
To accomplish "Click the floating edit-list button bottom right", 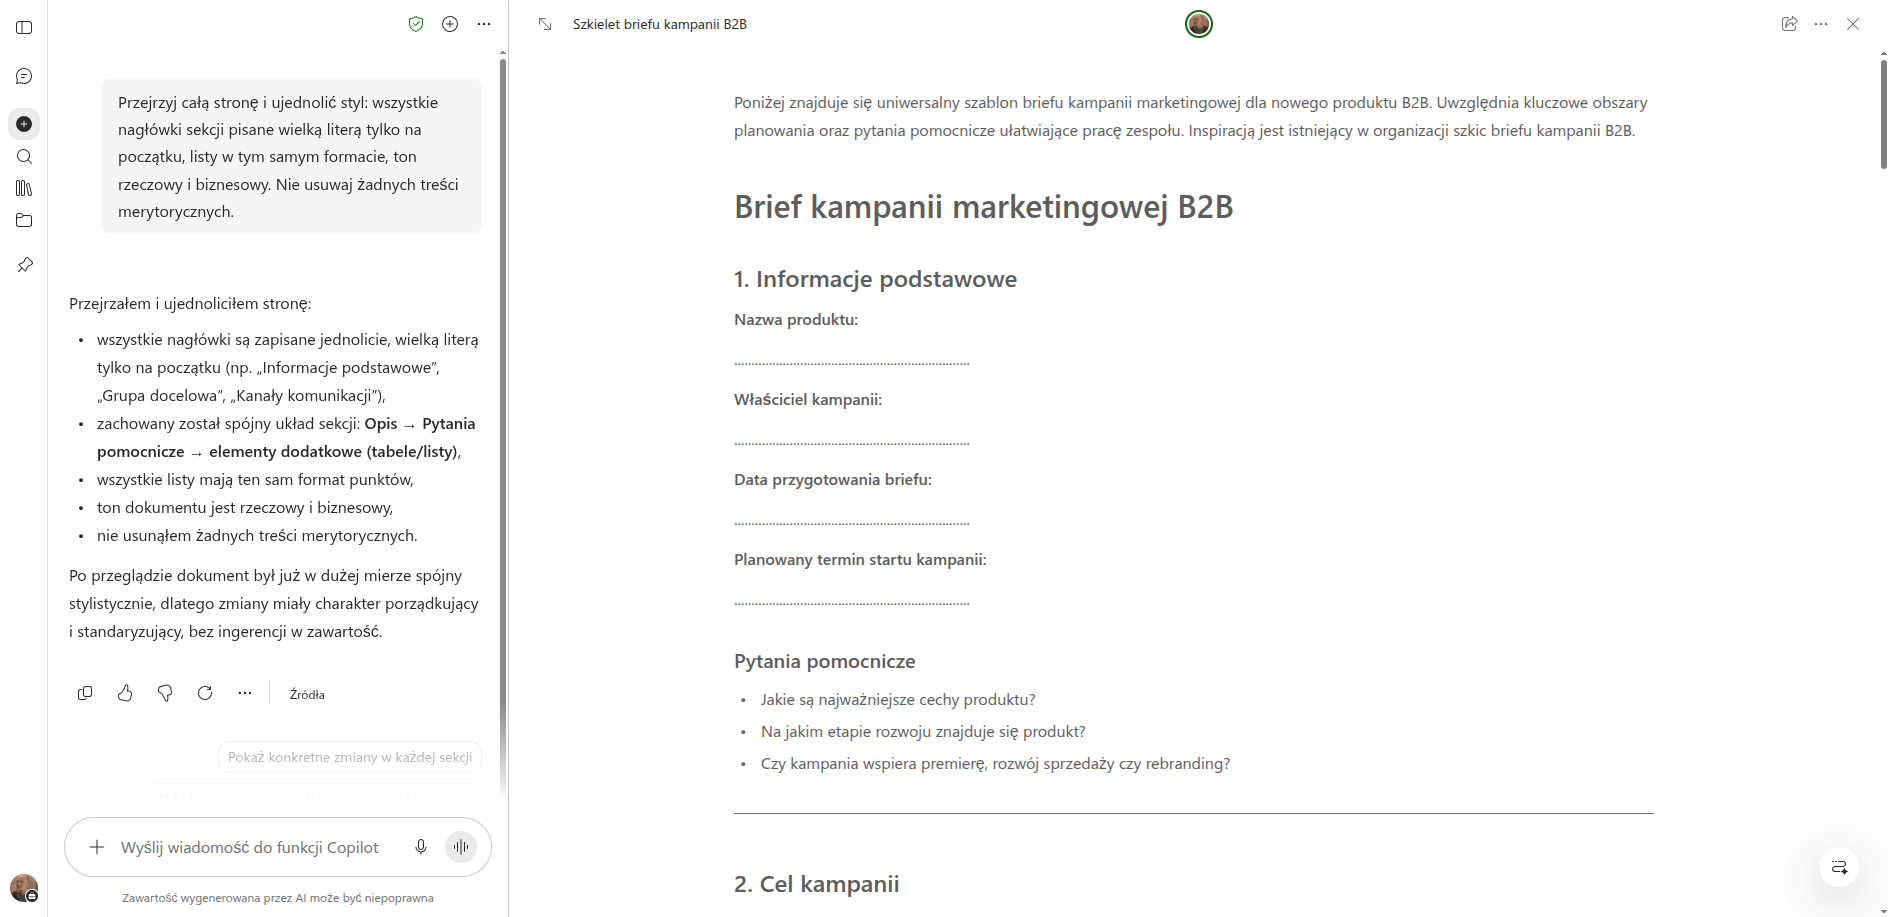I will coord(1839,867).
